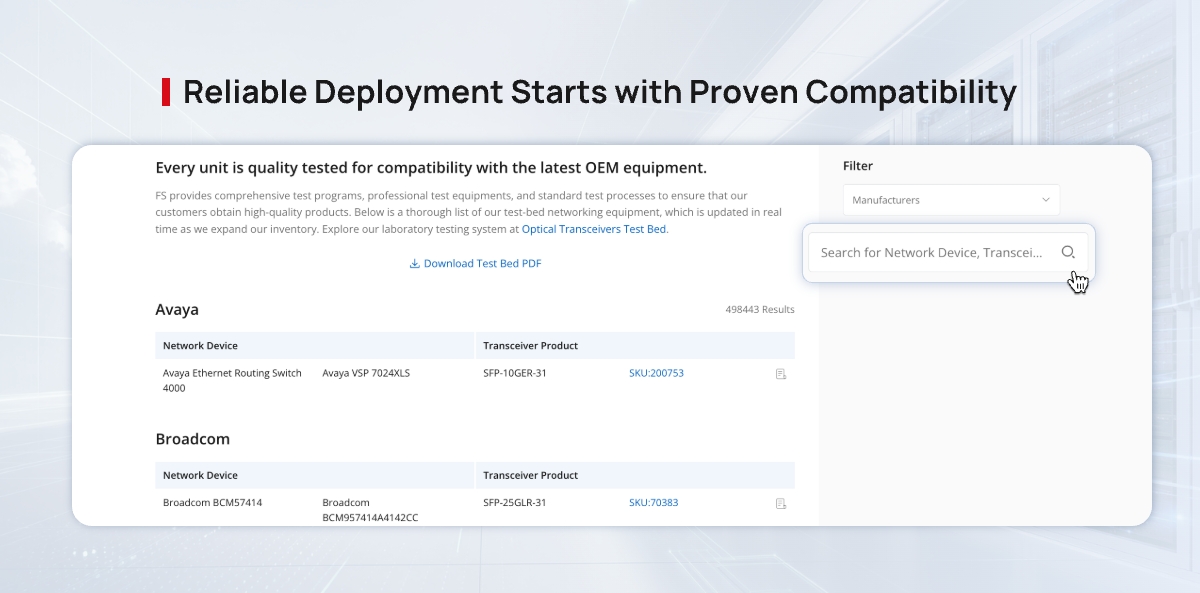Image resolution: width=1200 pixels, height=593 pixels.
Task: Click the Avaya section heading
Action: pyautogui.click(x=177, y=310)
